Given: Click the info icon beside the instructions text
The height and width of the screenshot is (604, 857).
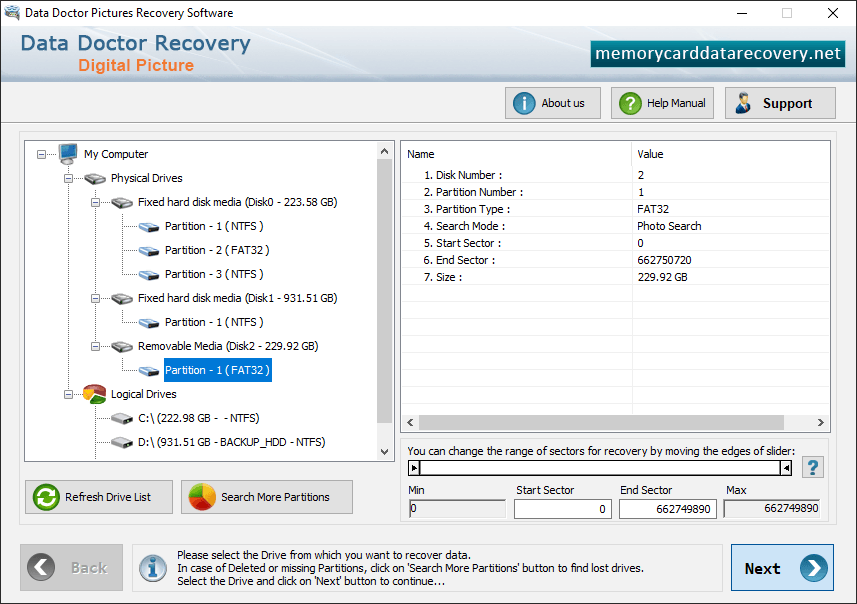Looking at the screenshot, I should (153, 568).
